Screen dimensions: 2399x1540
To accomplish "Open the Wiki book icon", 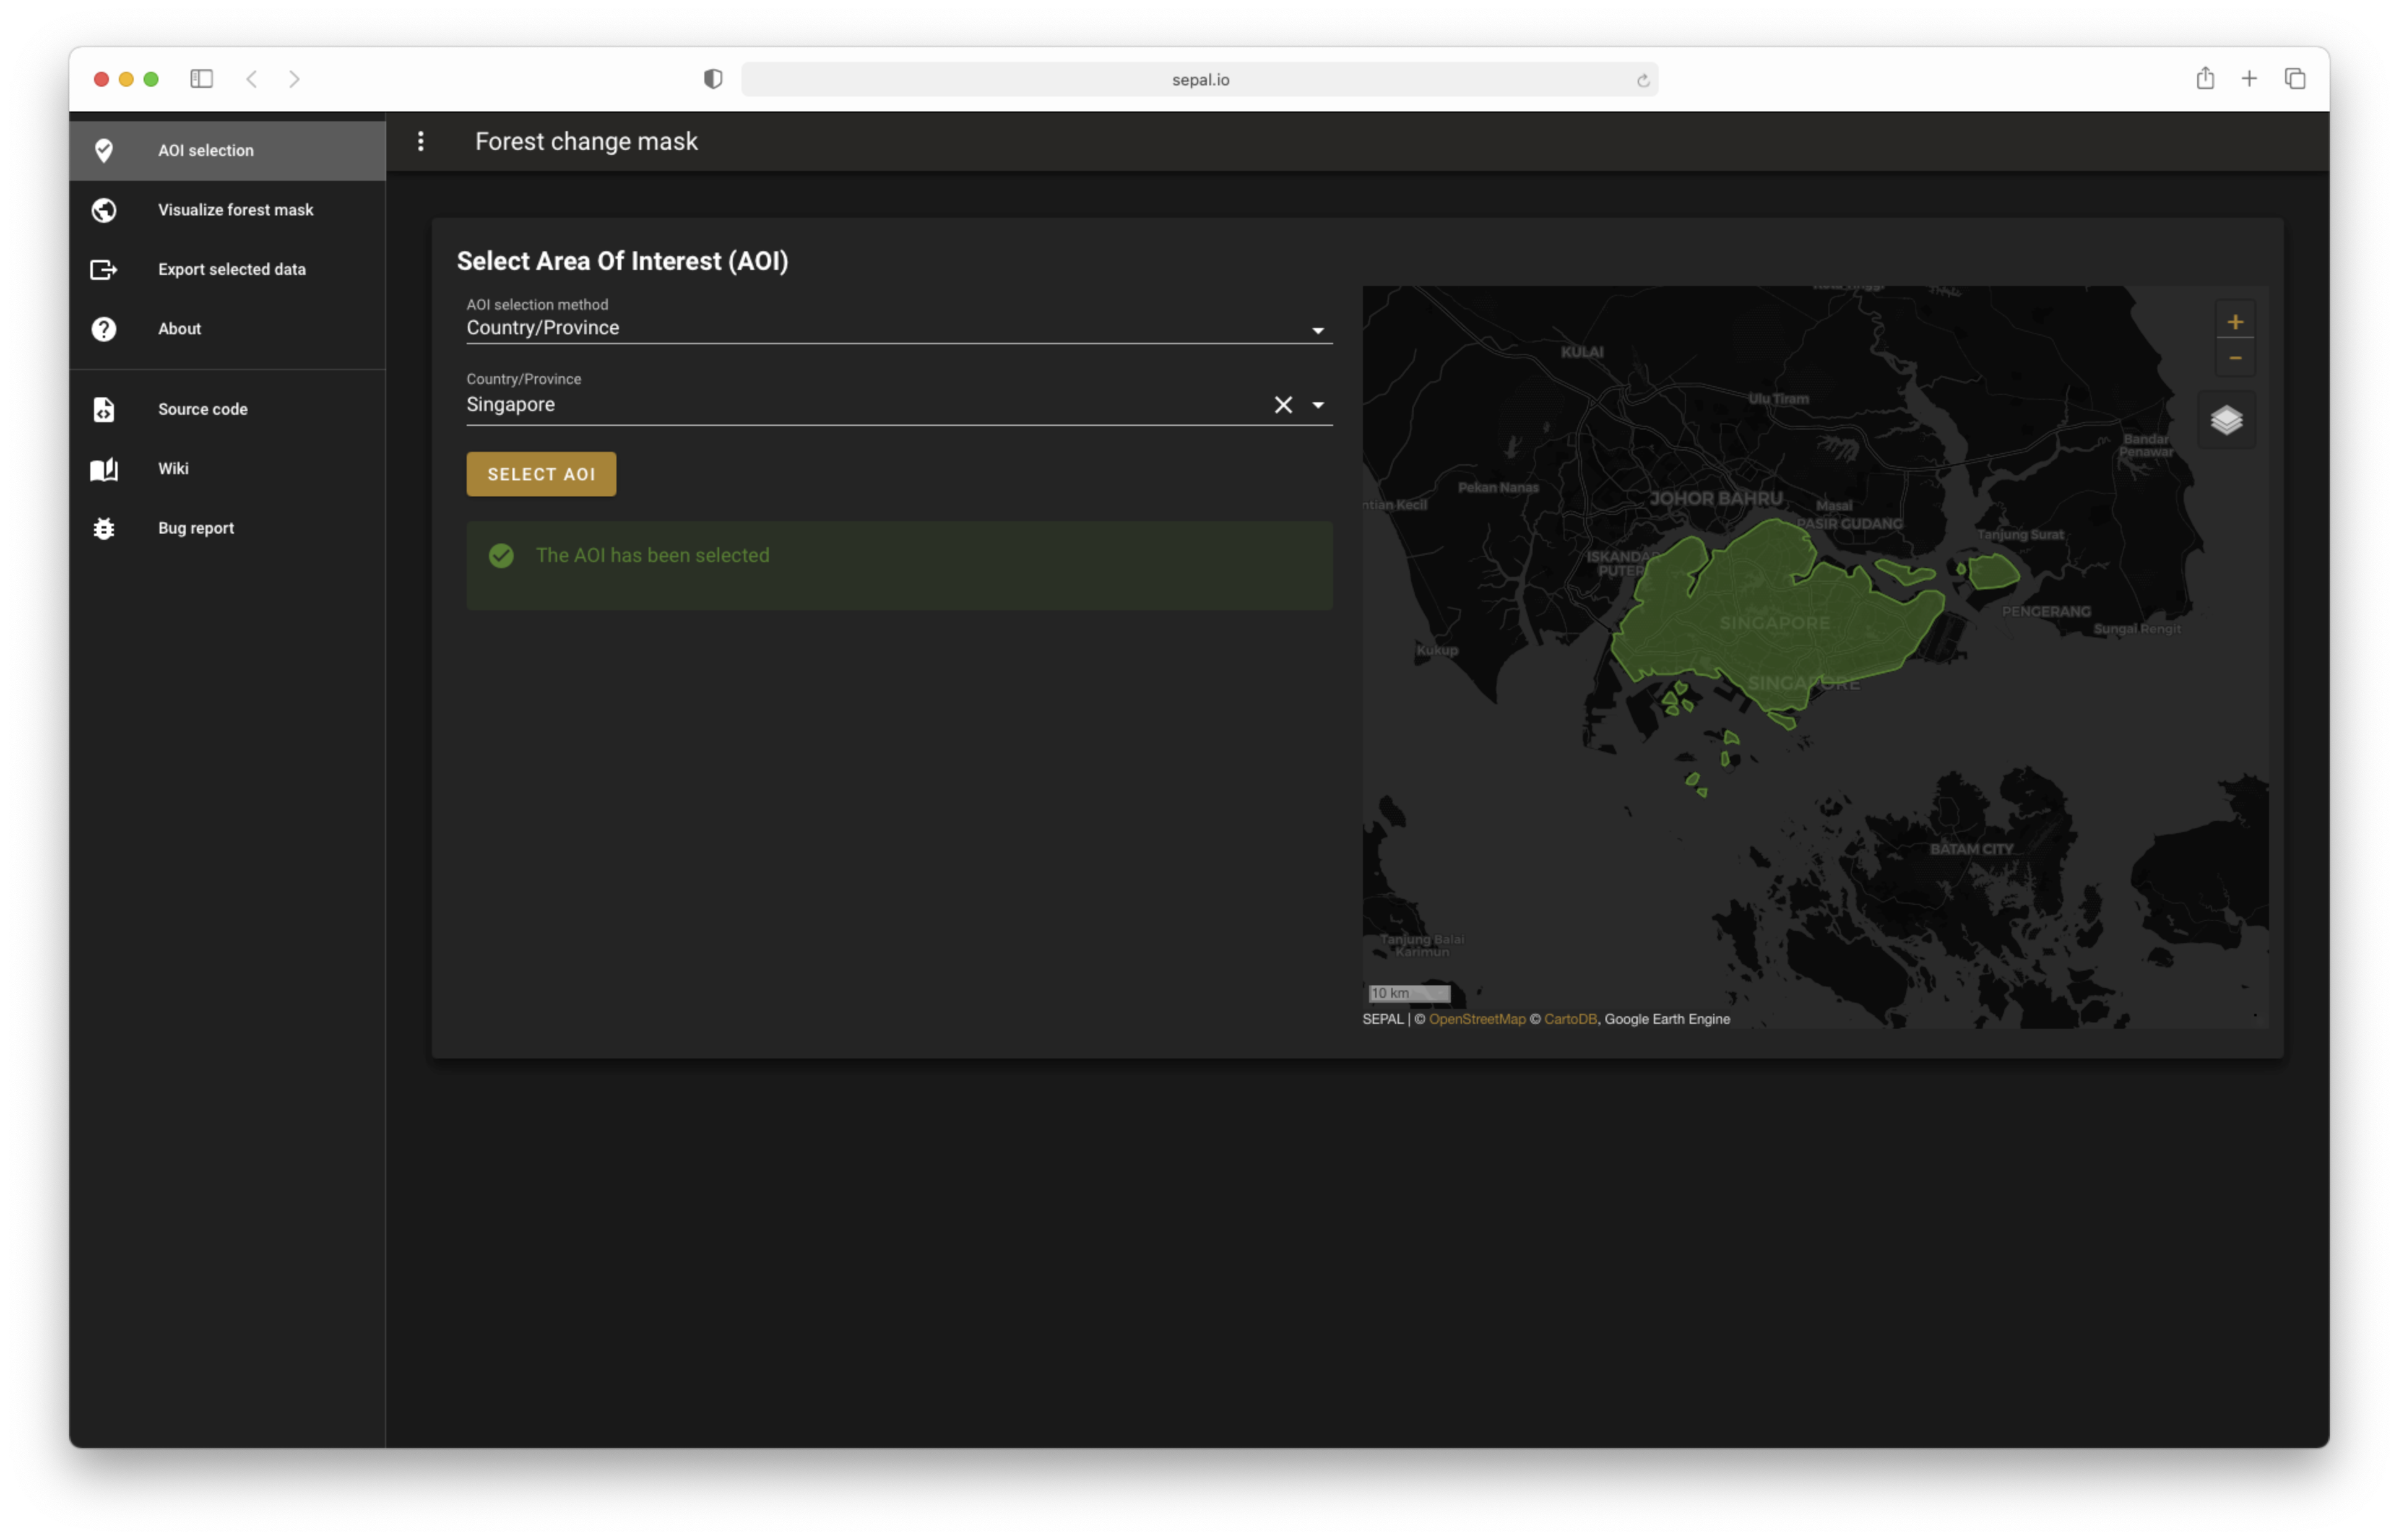I will [x=104, y=469].
